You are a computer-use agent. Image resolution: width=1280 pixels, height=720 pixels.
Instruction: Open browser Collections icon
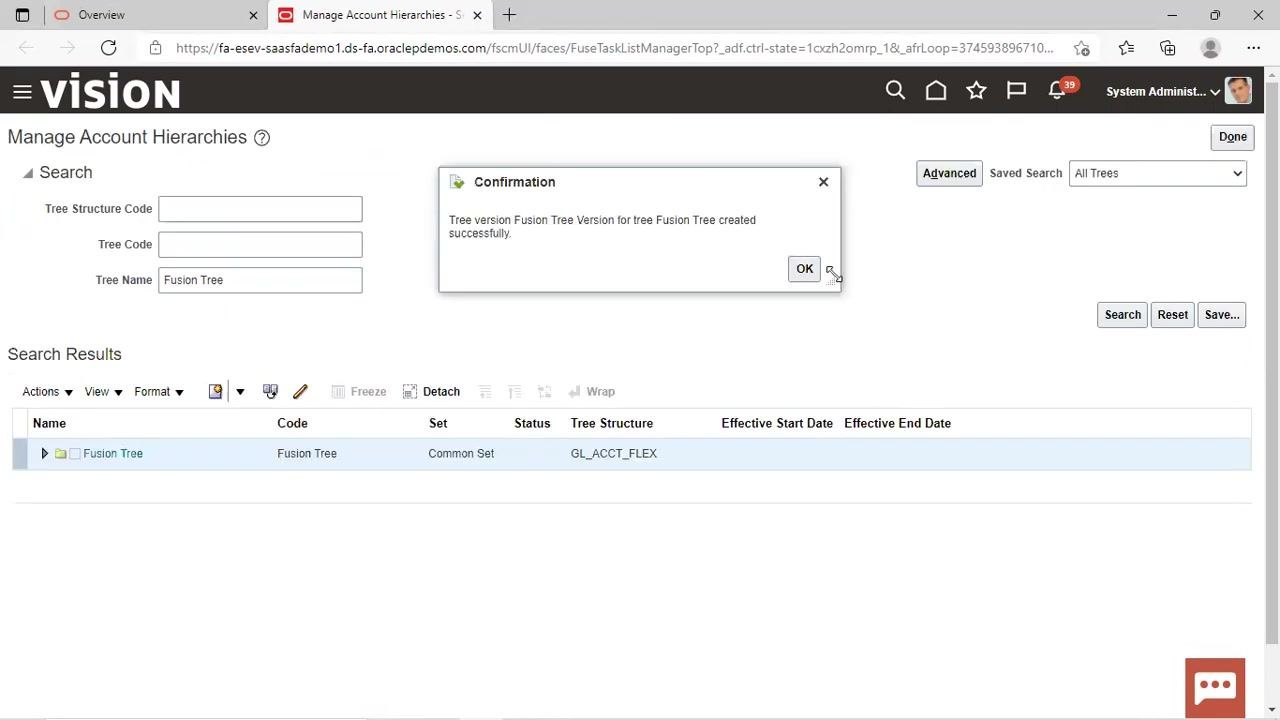pos(1168,47)
